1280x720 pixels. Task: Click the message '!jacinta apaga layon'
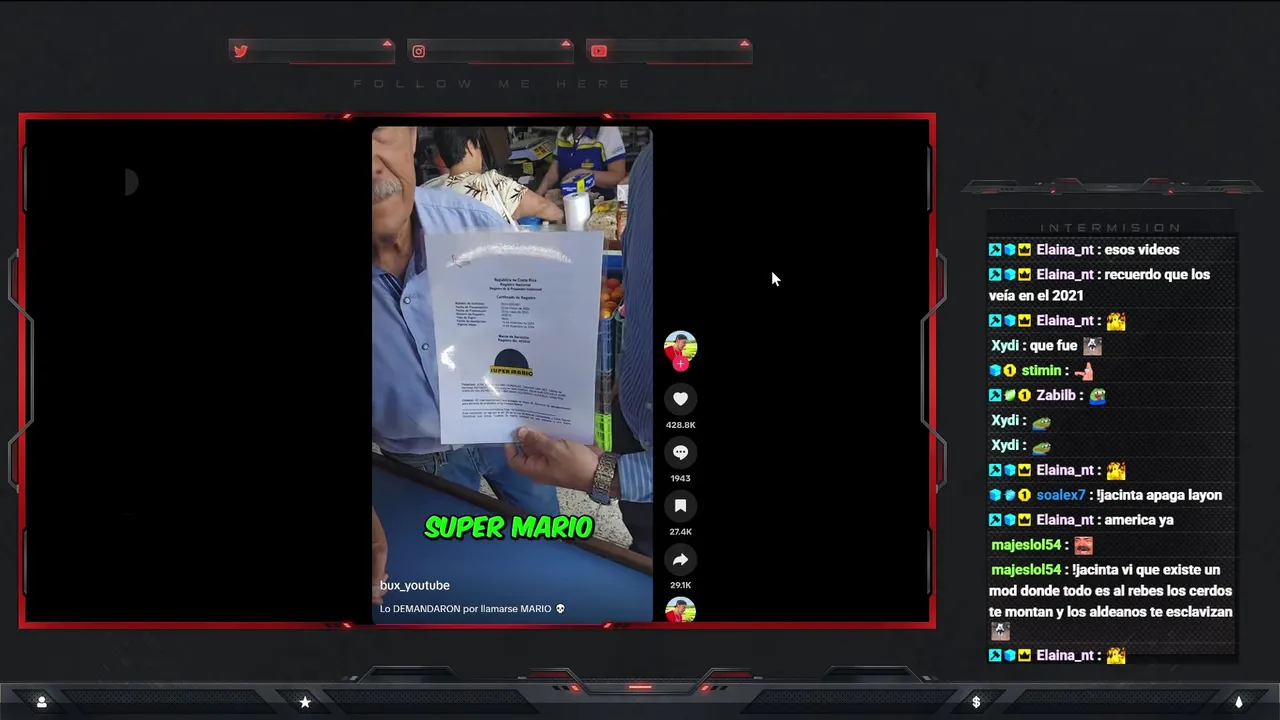(1159, 495)
